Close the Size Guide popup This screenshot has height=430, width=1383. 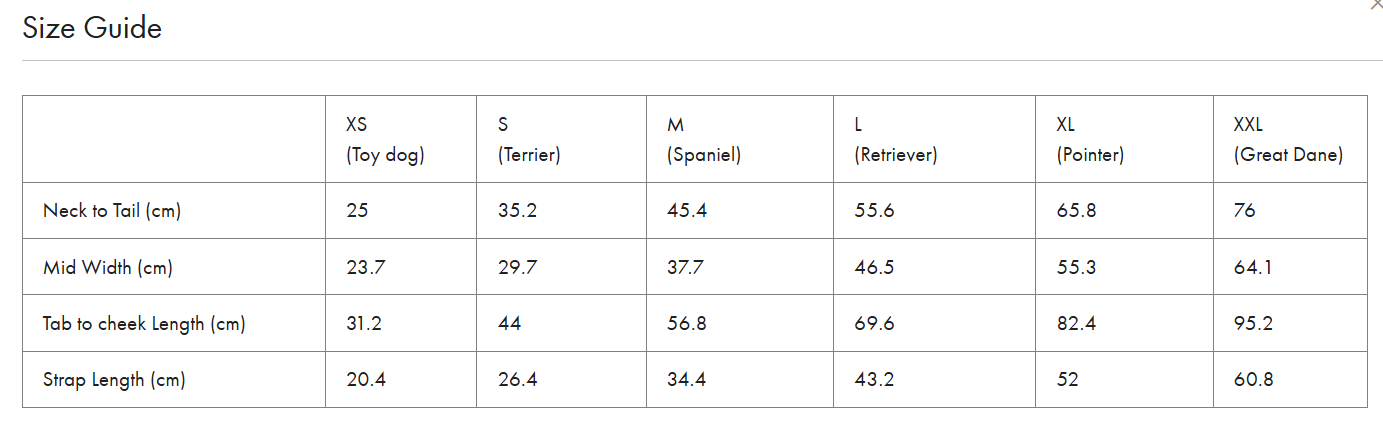pyautogui.click(x=1377, y=4)
